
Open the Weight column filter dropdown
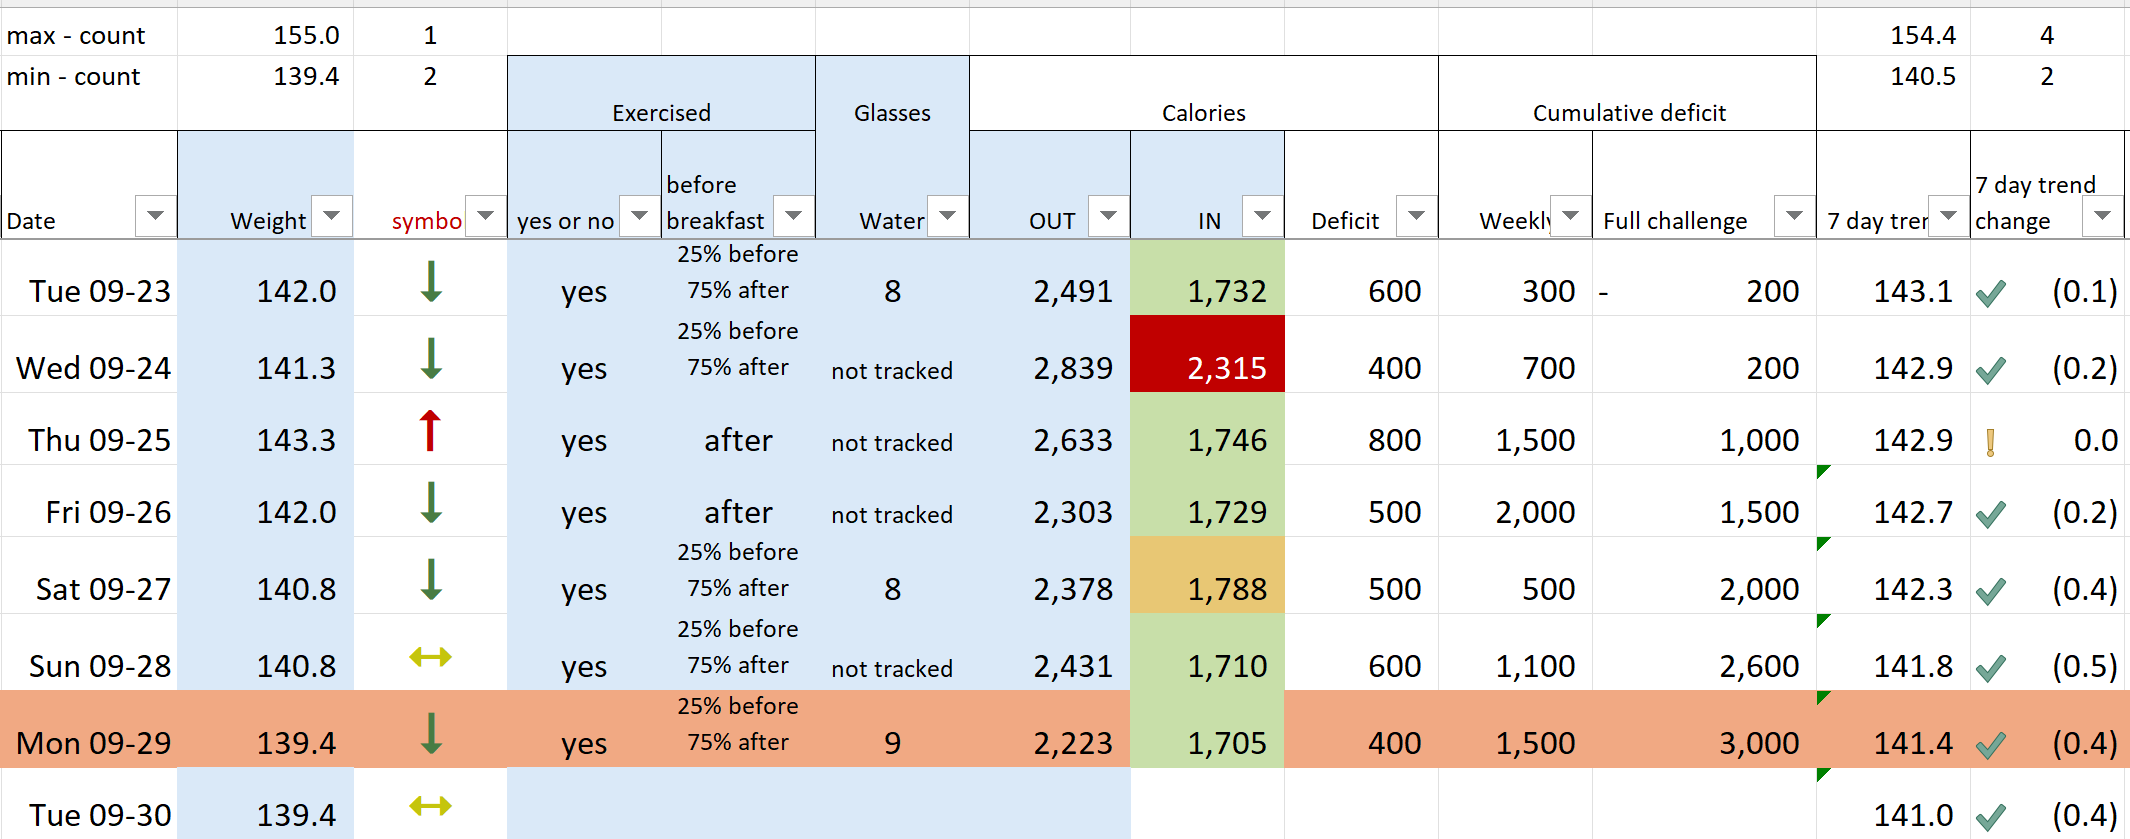(332, 215)
